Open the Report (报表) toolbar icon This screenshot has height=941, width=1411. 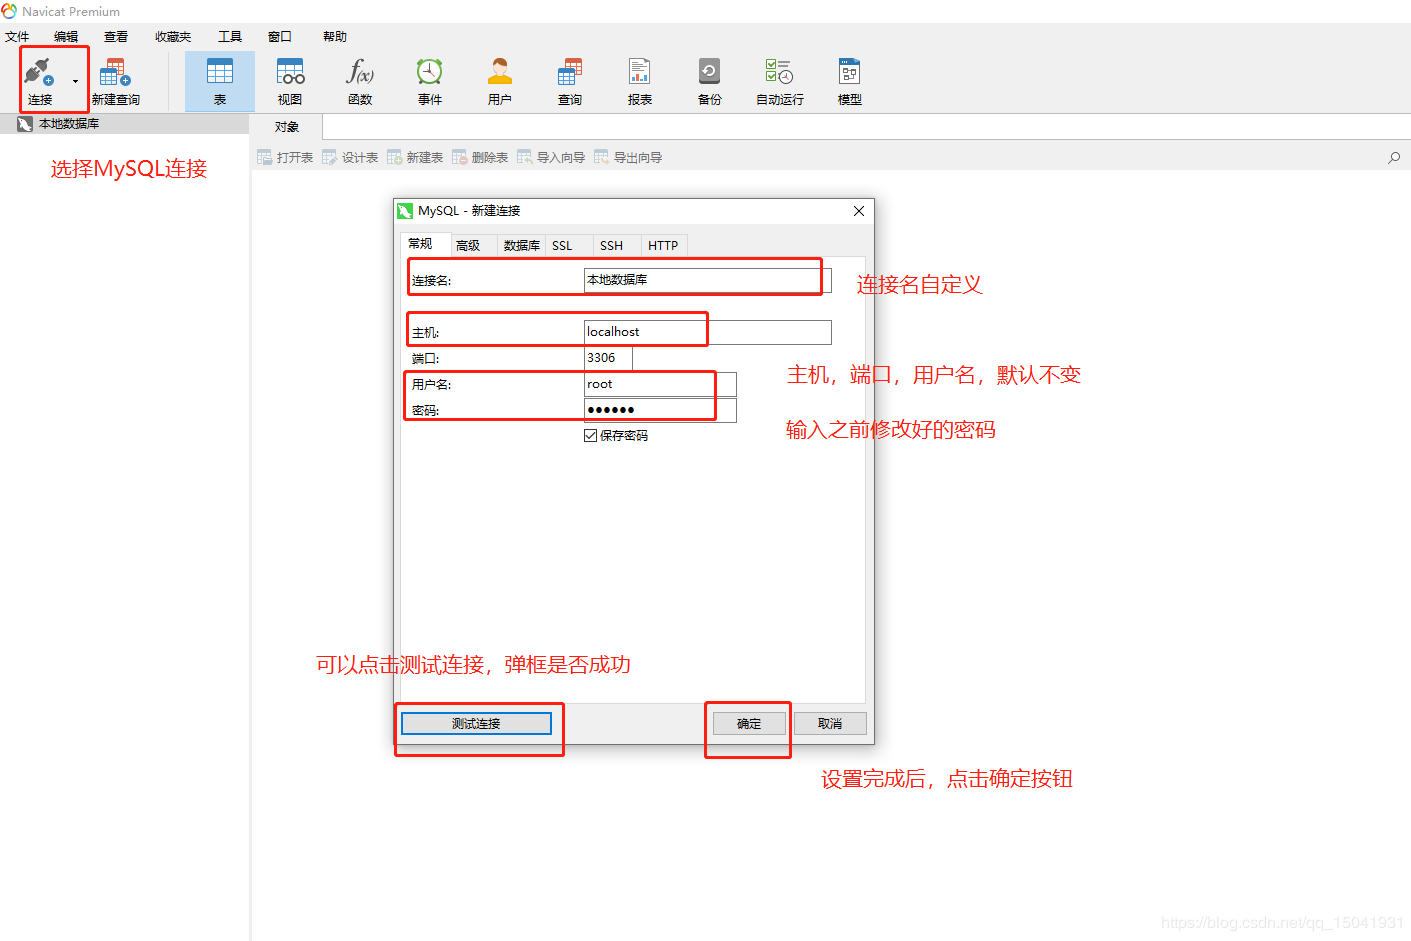[640, 81]
